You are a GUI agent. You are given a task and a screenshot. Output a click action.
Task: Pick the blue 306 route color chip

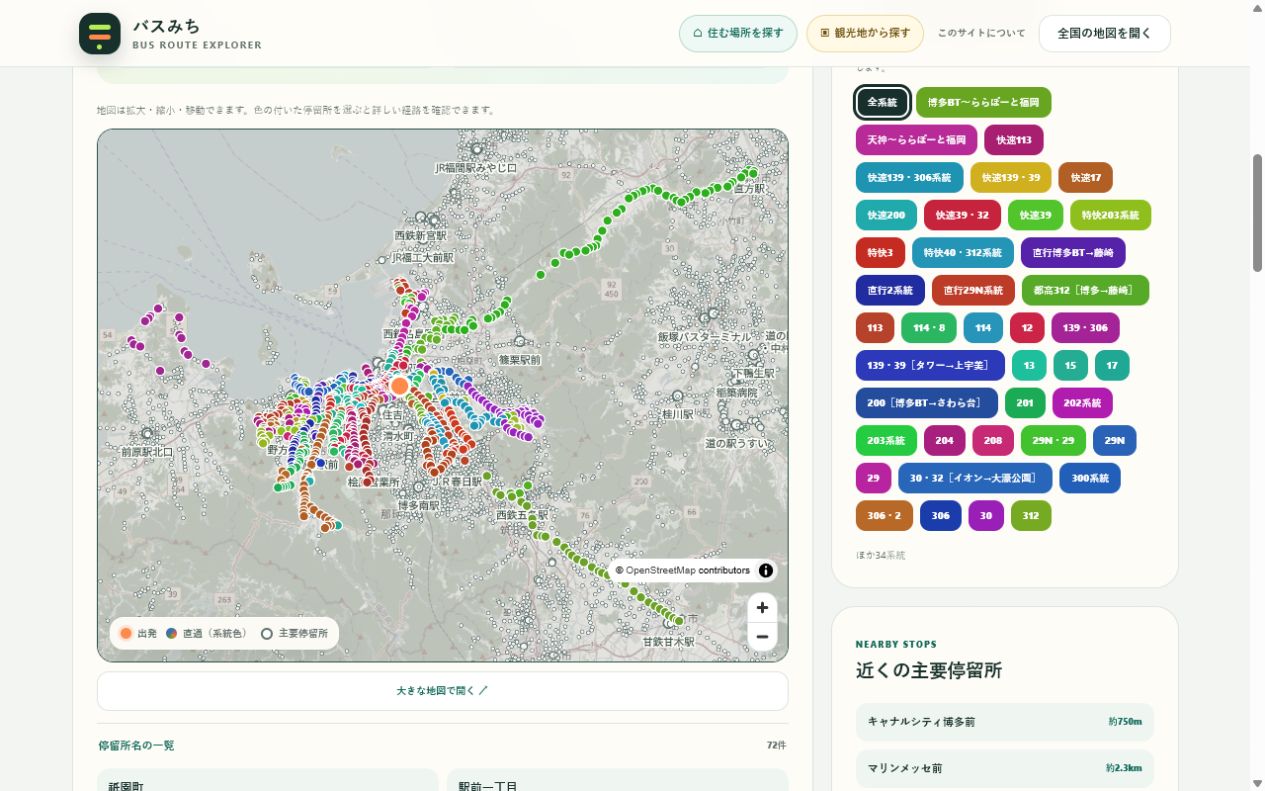tap(941, 516)
